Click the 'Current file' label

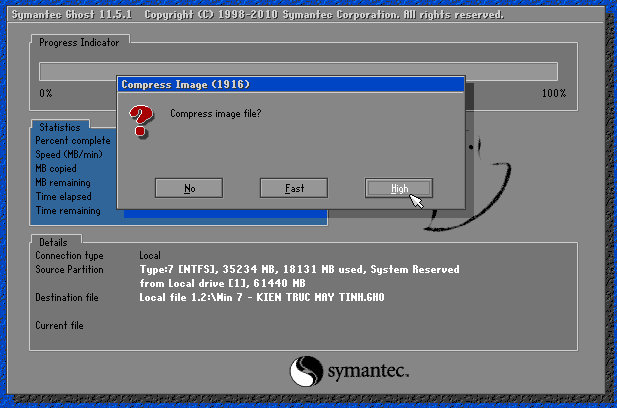coord(59,326)
